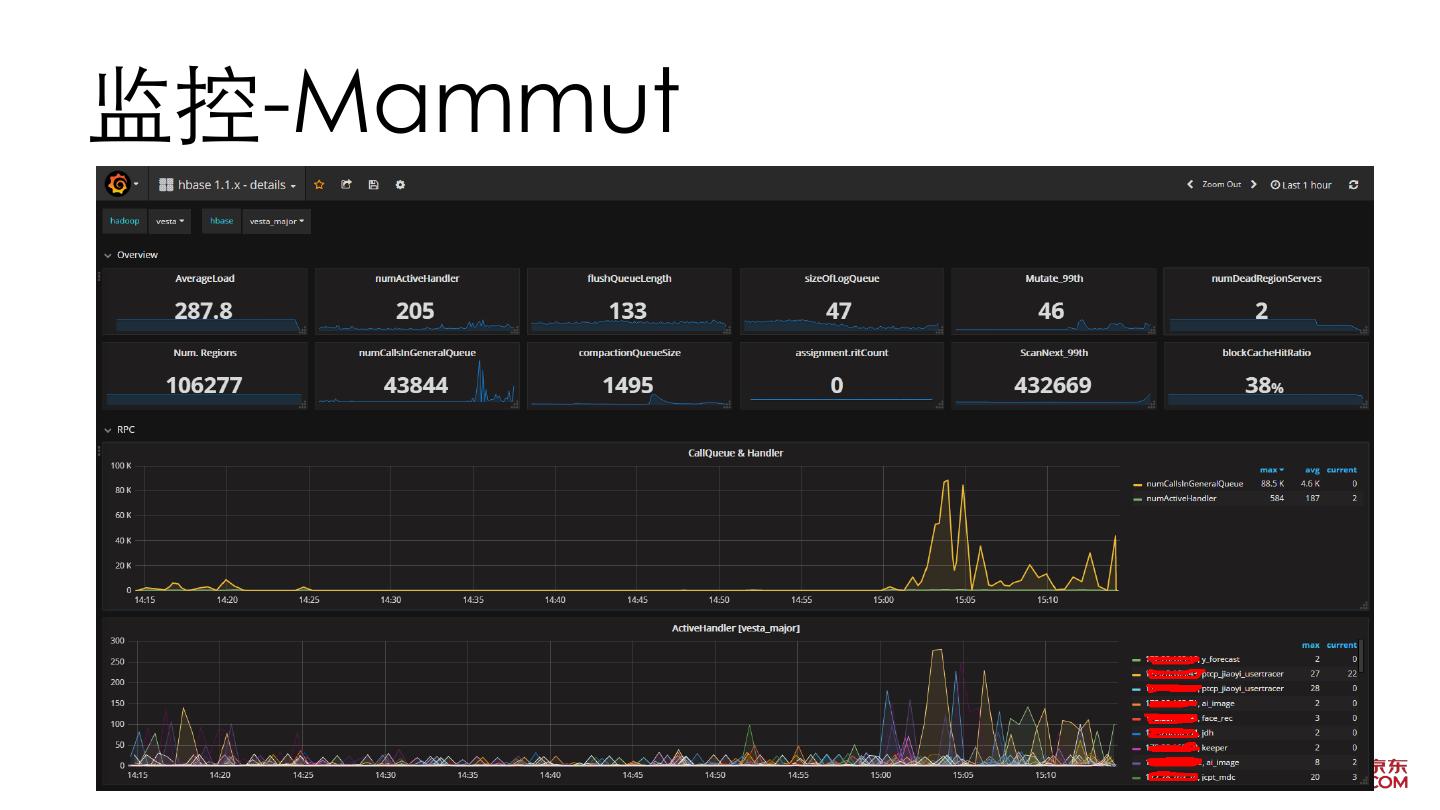The width and height of the screenshot is (1440, 810).
Task: Open the hbase 1.1.x - details dashboard picker
Action: 228,185
